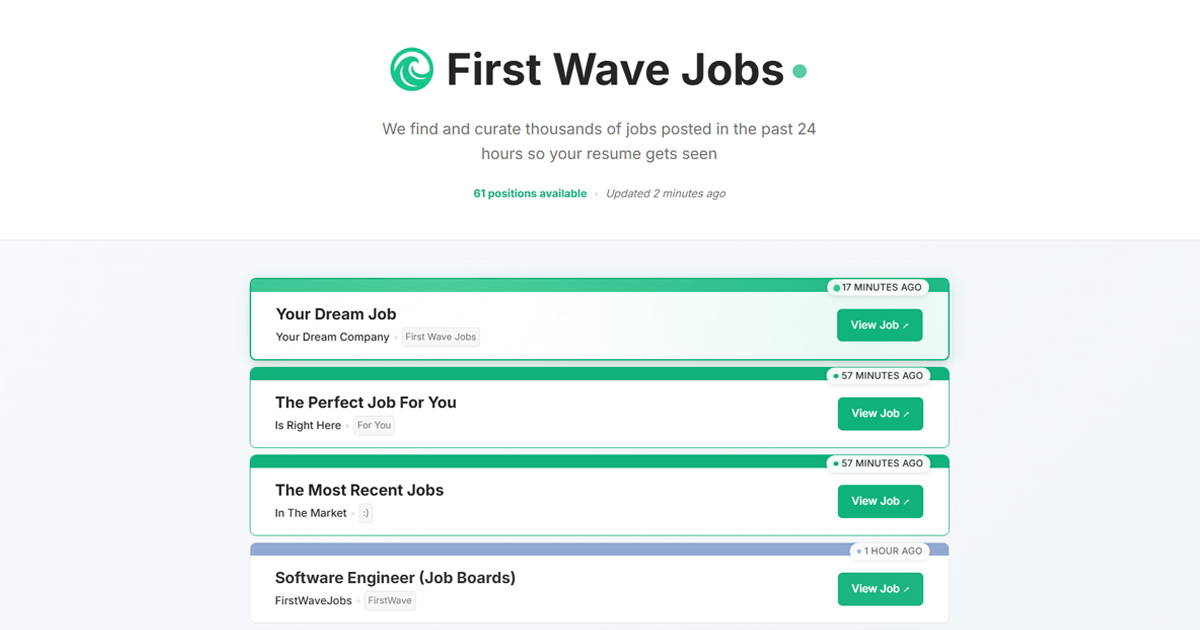The height and width of the screenshot is (630, 1200).
Task: Open the job listing for Your Dream Job
Action: (x=879, y=325)
